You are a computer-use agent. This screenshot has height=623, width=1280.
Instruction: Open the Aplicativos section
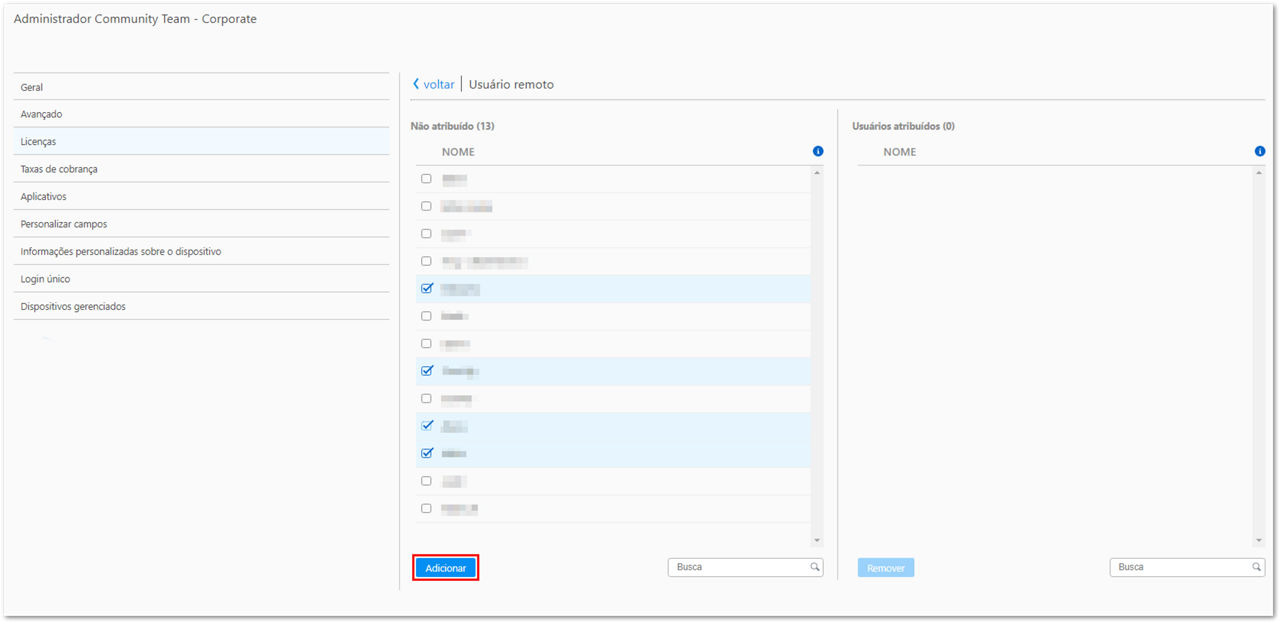[201, 197]
